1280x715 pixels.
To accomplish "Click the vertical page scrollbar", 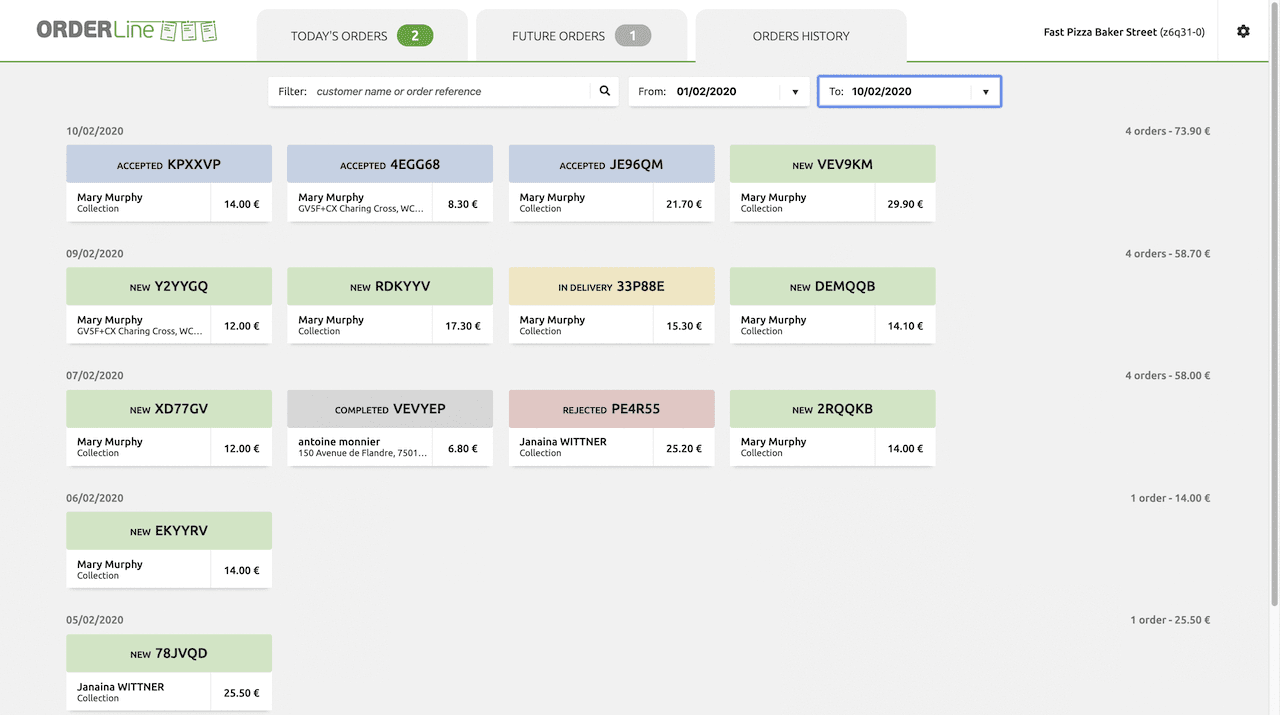I will [x=1273, y=300].
